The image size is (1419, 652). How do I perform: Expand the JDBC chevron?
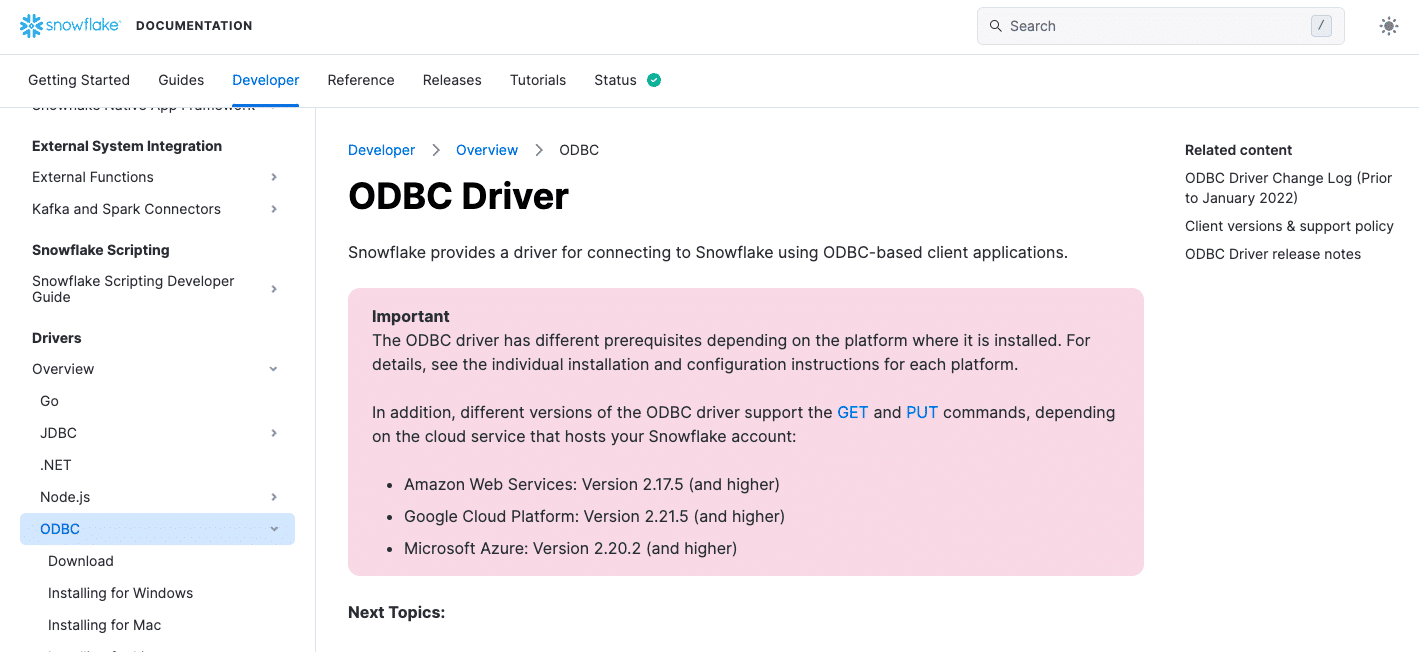tap(274, 433)
